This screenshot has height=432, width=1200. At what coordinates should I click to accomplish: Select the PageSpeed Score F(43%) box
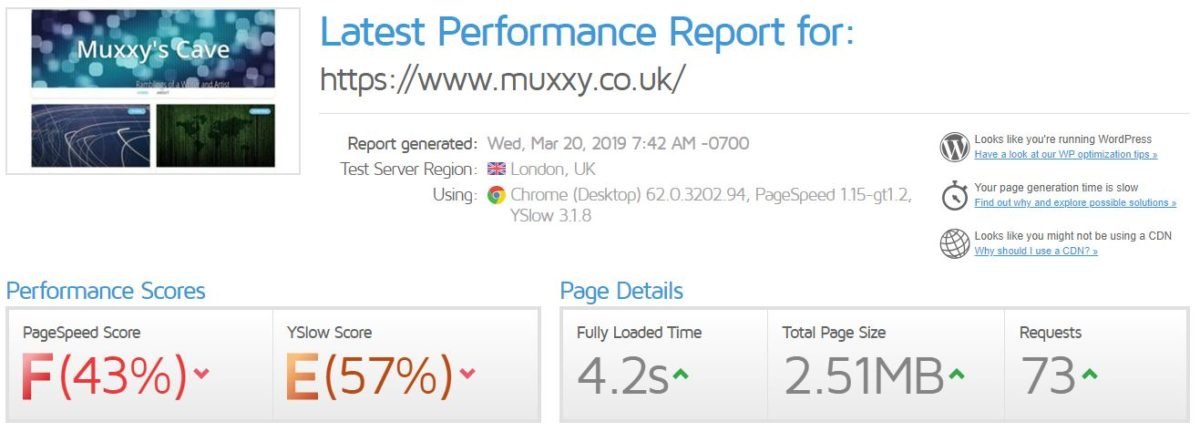[x=142, y=366]
